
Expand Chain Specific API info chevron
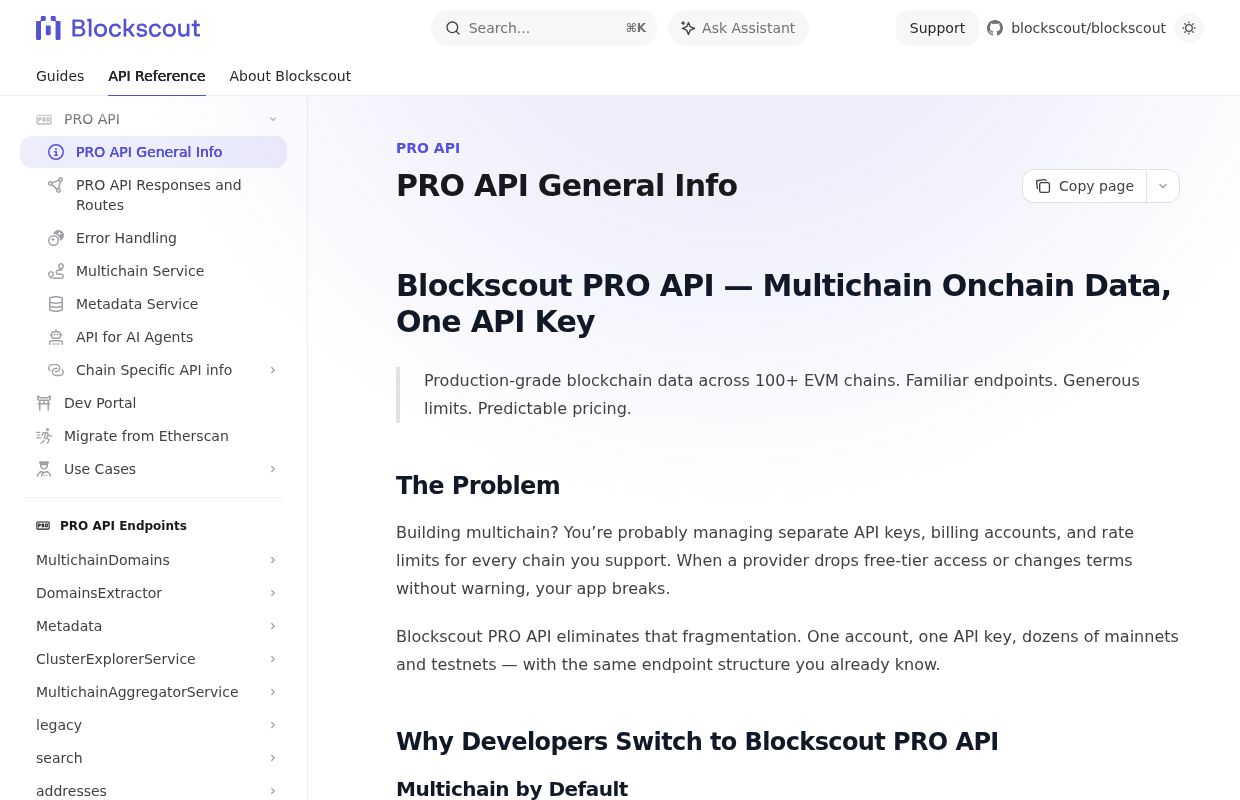pyautogui.click(x=273, y=370)
